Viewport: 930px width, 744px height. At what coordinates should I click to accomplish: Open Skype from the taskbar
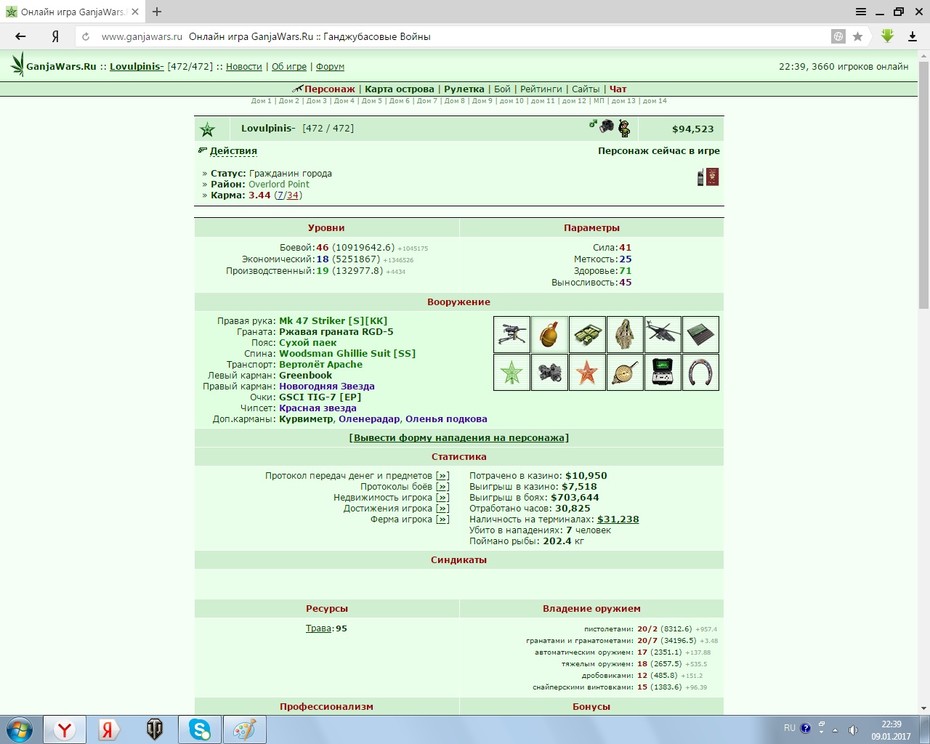click(199, 729)
